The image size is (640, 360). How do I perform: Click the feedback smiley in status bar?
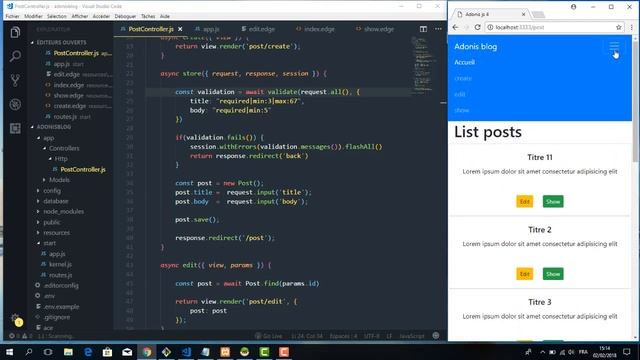point(436,336)
